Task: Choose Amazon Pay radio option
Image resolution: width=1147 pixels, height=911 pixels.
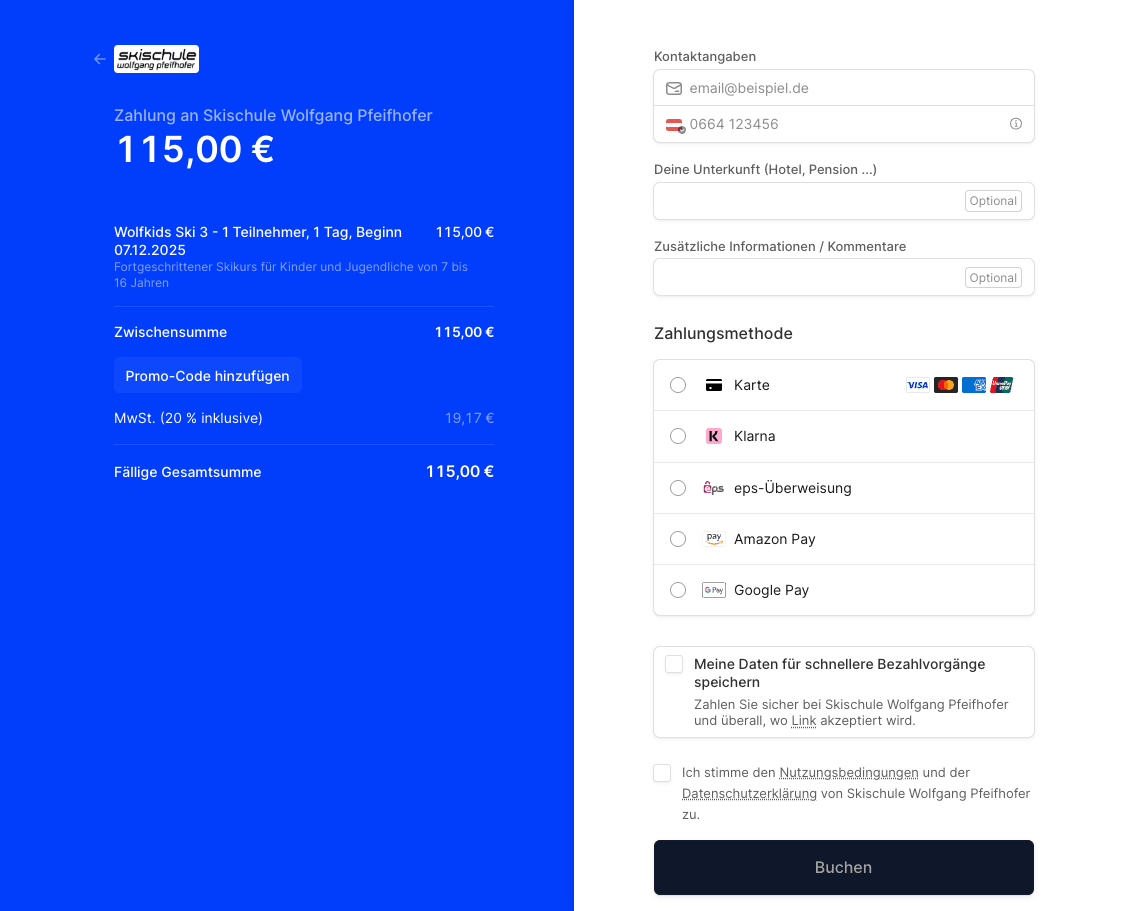Action: coord(678,539)
